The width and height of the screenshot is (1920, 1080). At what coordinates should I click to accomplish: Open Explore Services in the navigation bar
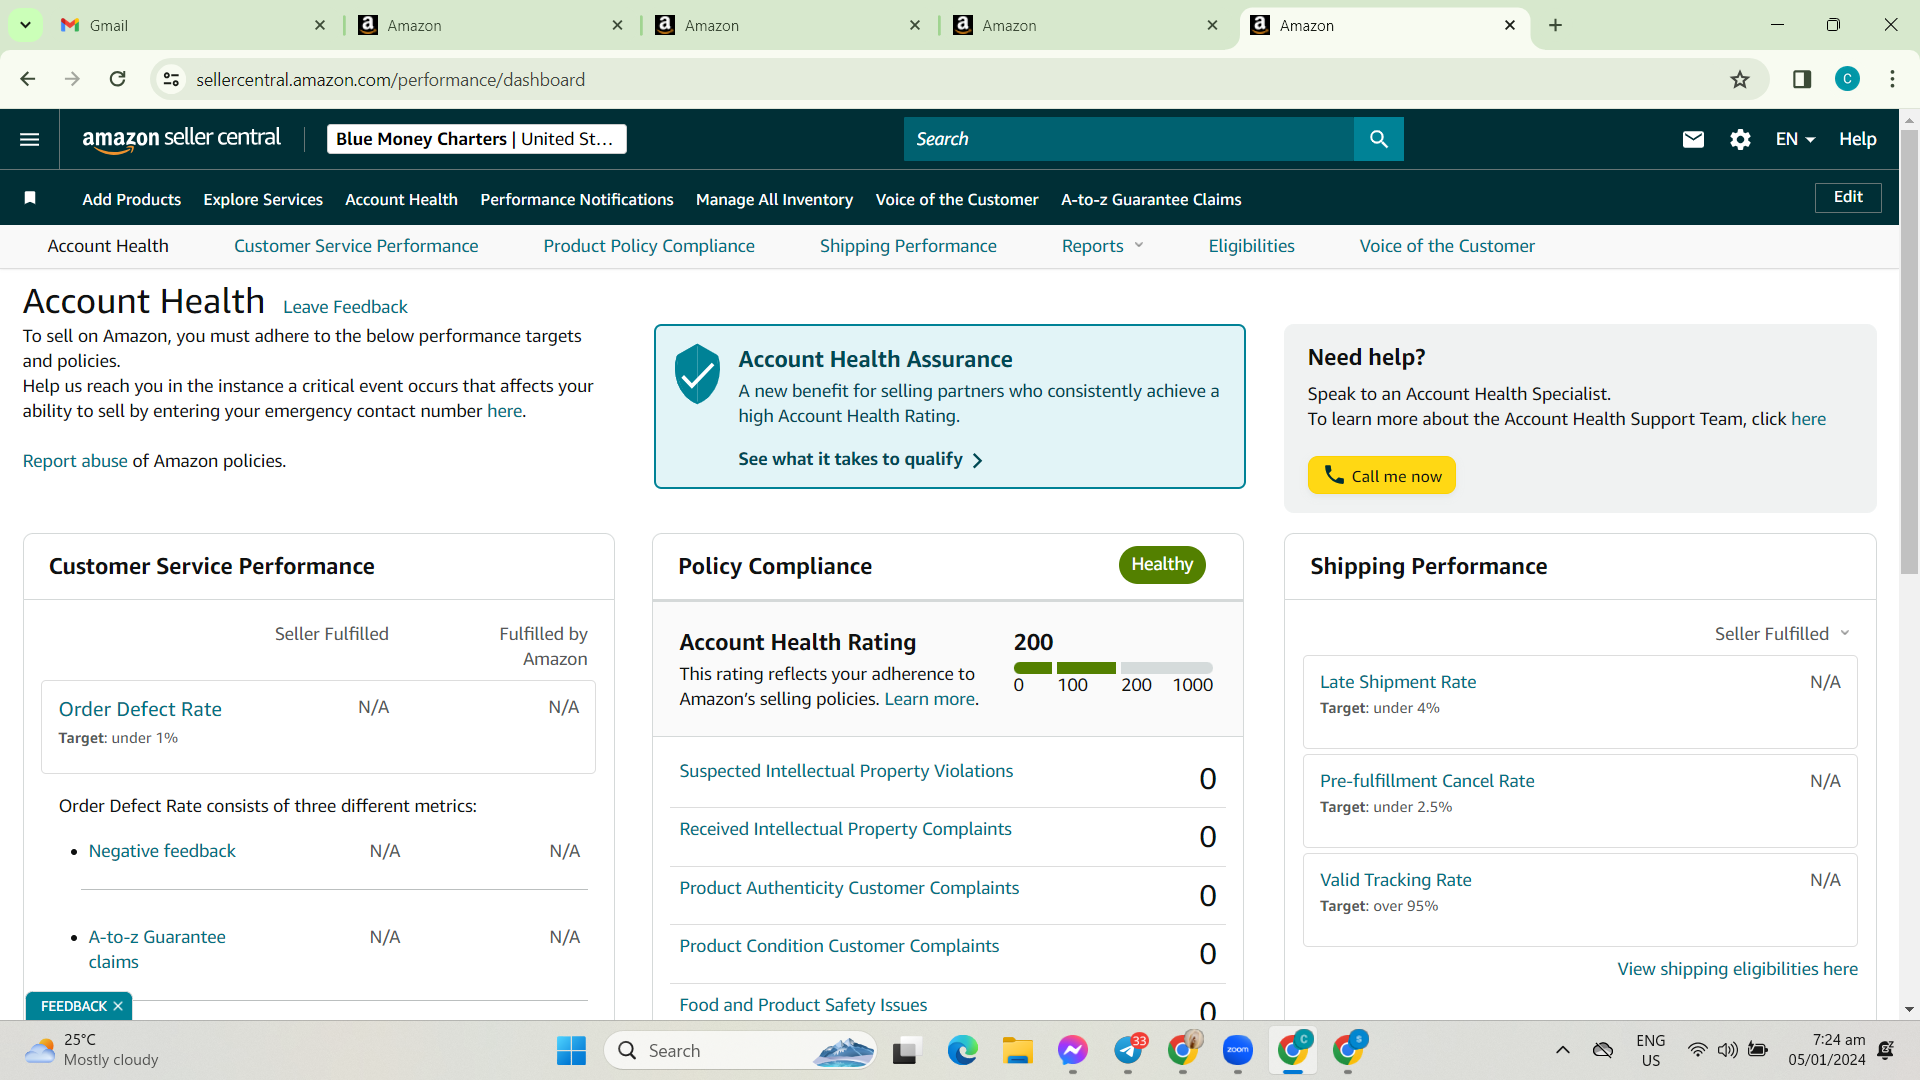(x=263, y=199)
